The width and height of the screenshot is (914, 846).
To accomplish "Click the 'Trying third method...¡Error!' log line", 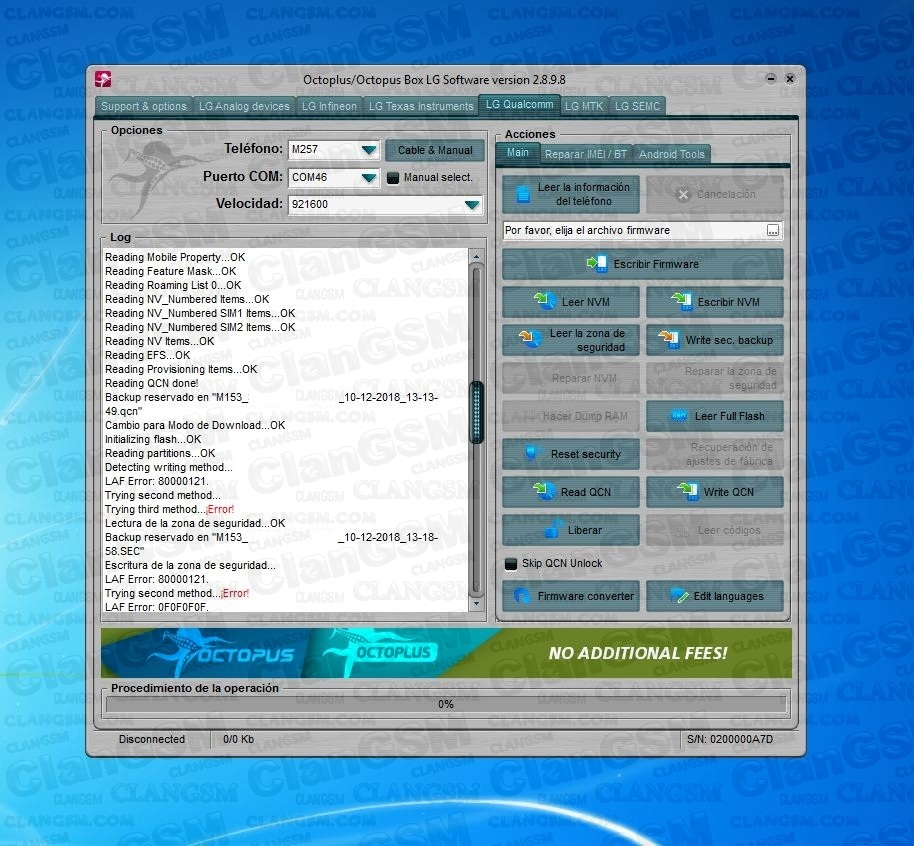I will 169,509.
